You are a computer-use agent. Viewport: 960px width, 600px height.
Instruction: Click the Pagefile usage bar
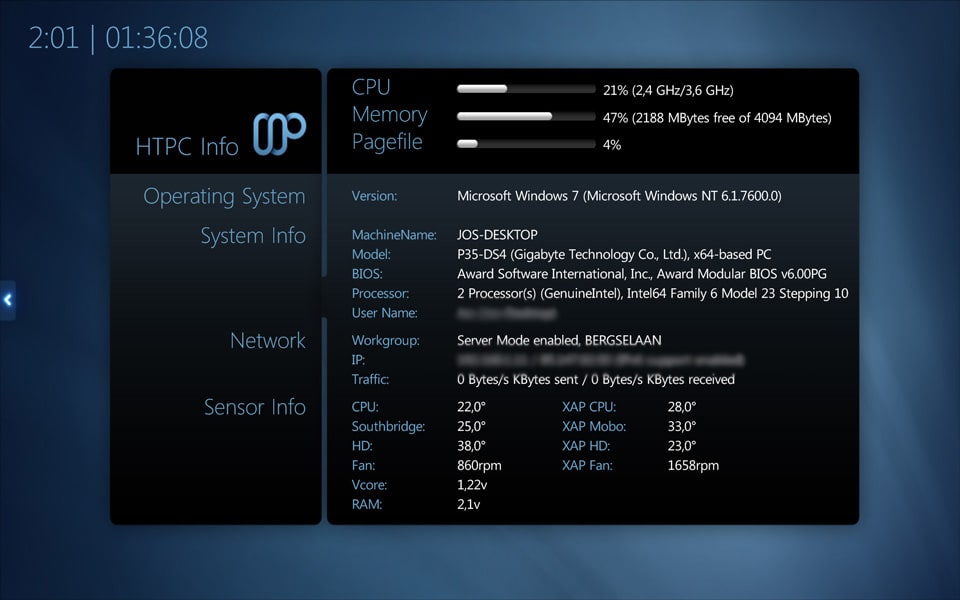(525, 144)
